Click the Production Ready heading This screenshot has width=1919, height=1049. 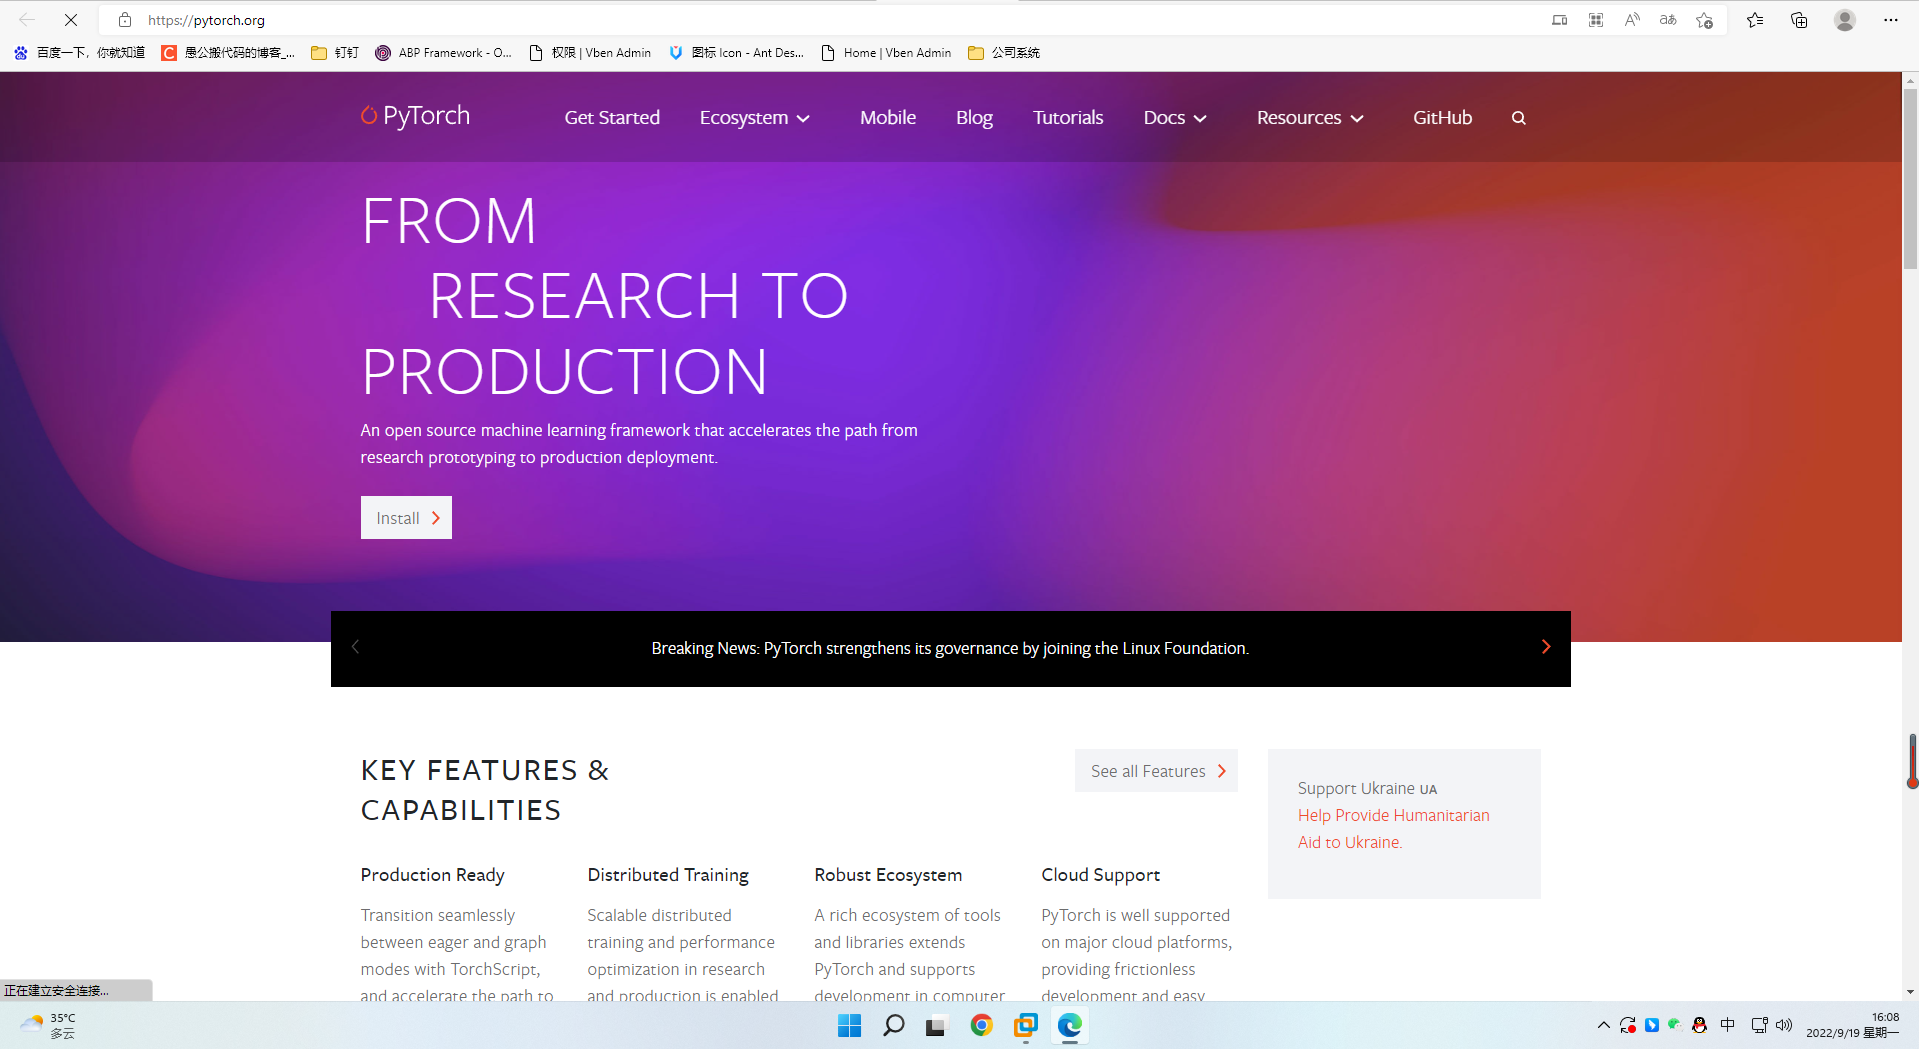(x=432, y=875)
